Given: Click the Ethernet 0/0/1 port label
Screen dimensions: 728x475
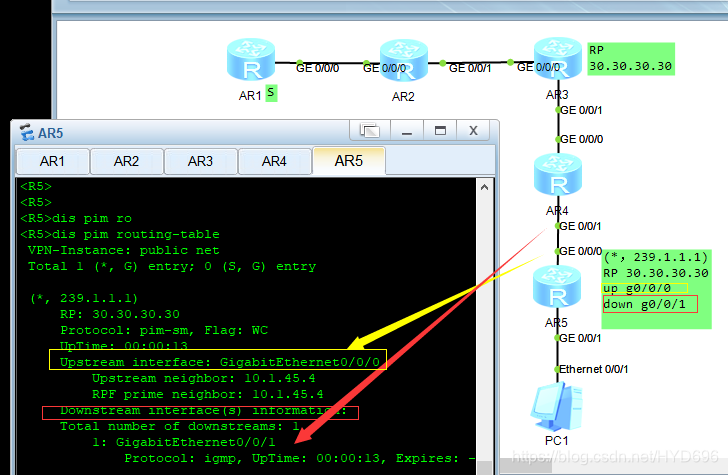Looking at the screenshot, I should pos(593,369).
